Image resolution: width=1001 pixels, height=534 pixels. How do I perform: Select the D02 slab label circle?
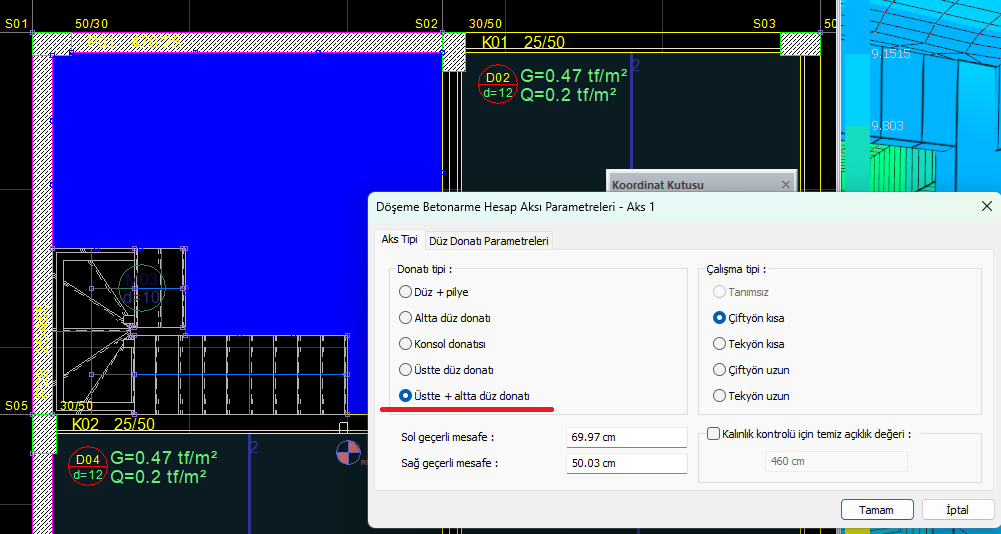click(x=498, y=84)
